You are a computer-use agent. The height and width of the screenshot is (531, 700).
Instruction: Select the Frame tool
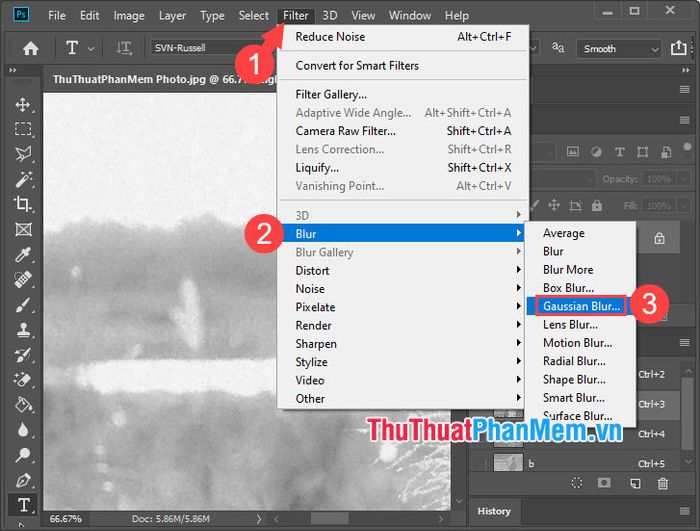click(23, 230)
